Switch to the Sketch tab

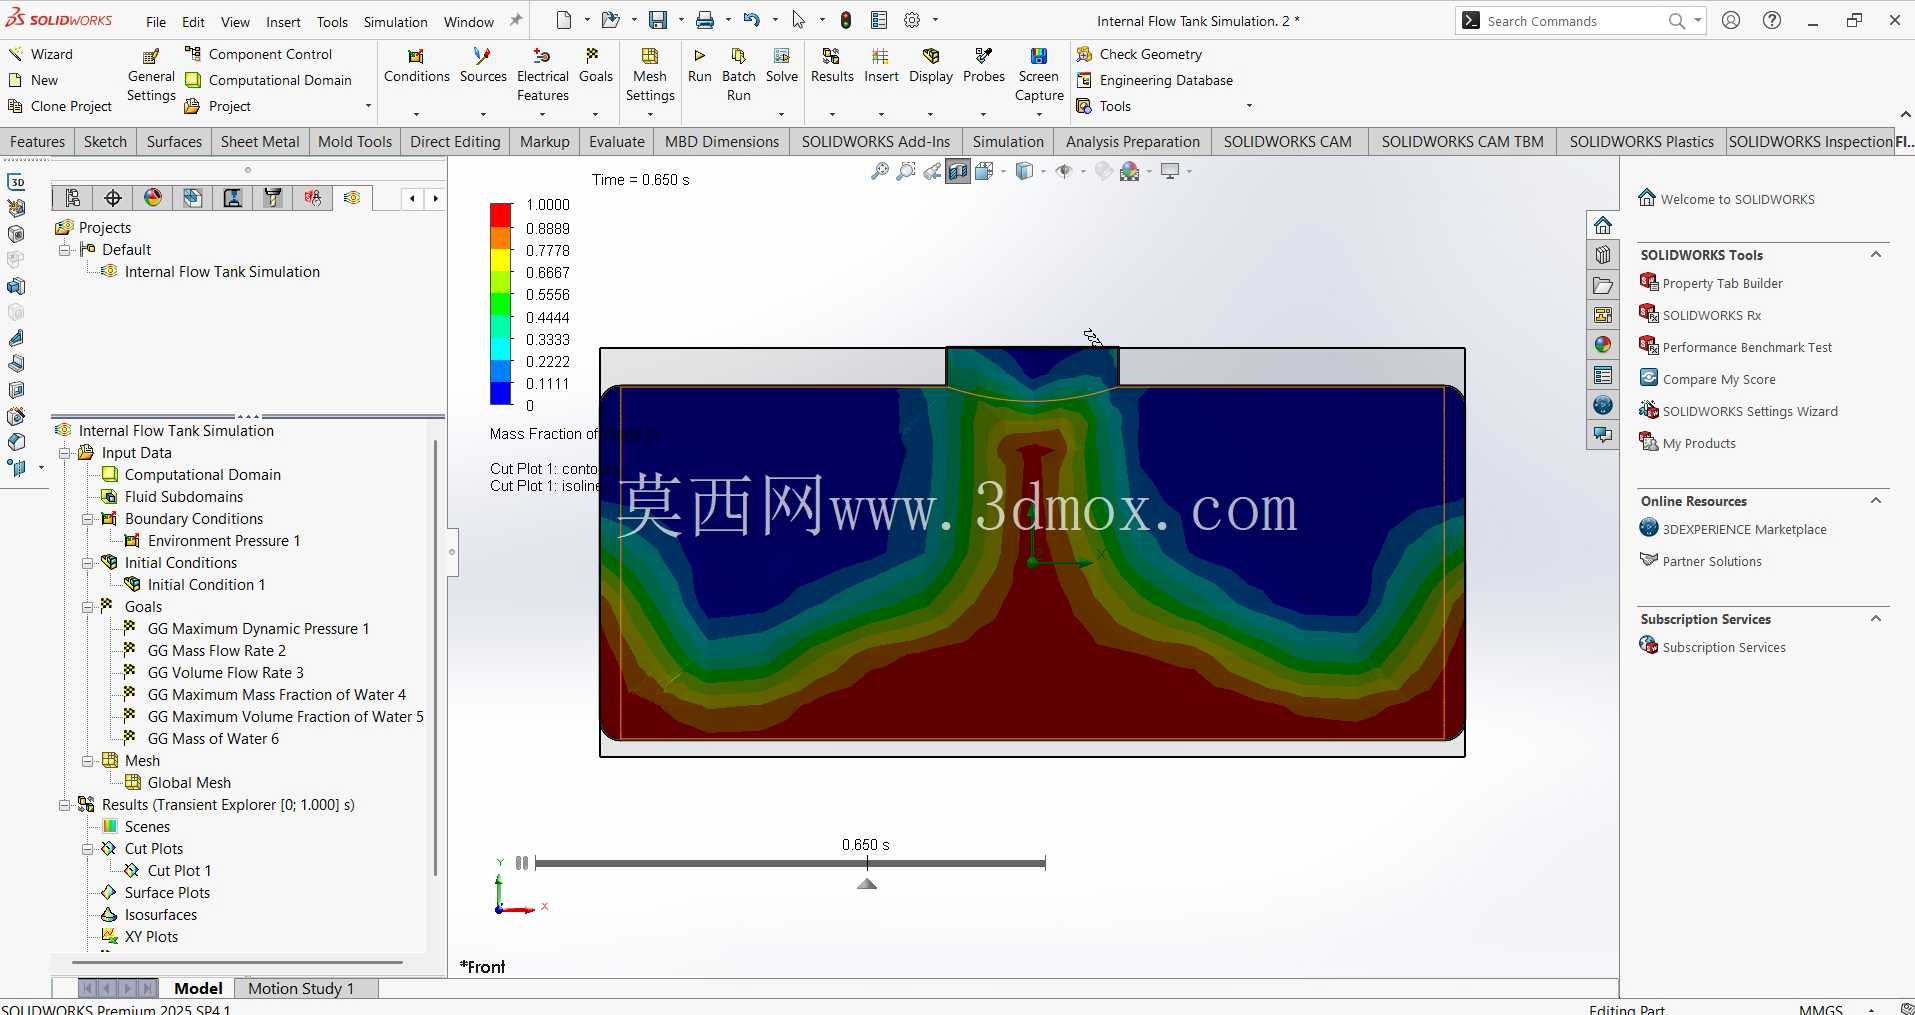pos(105,142)
